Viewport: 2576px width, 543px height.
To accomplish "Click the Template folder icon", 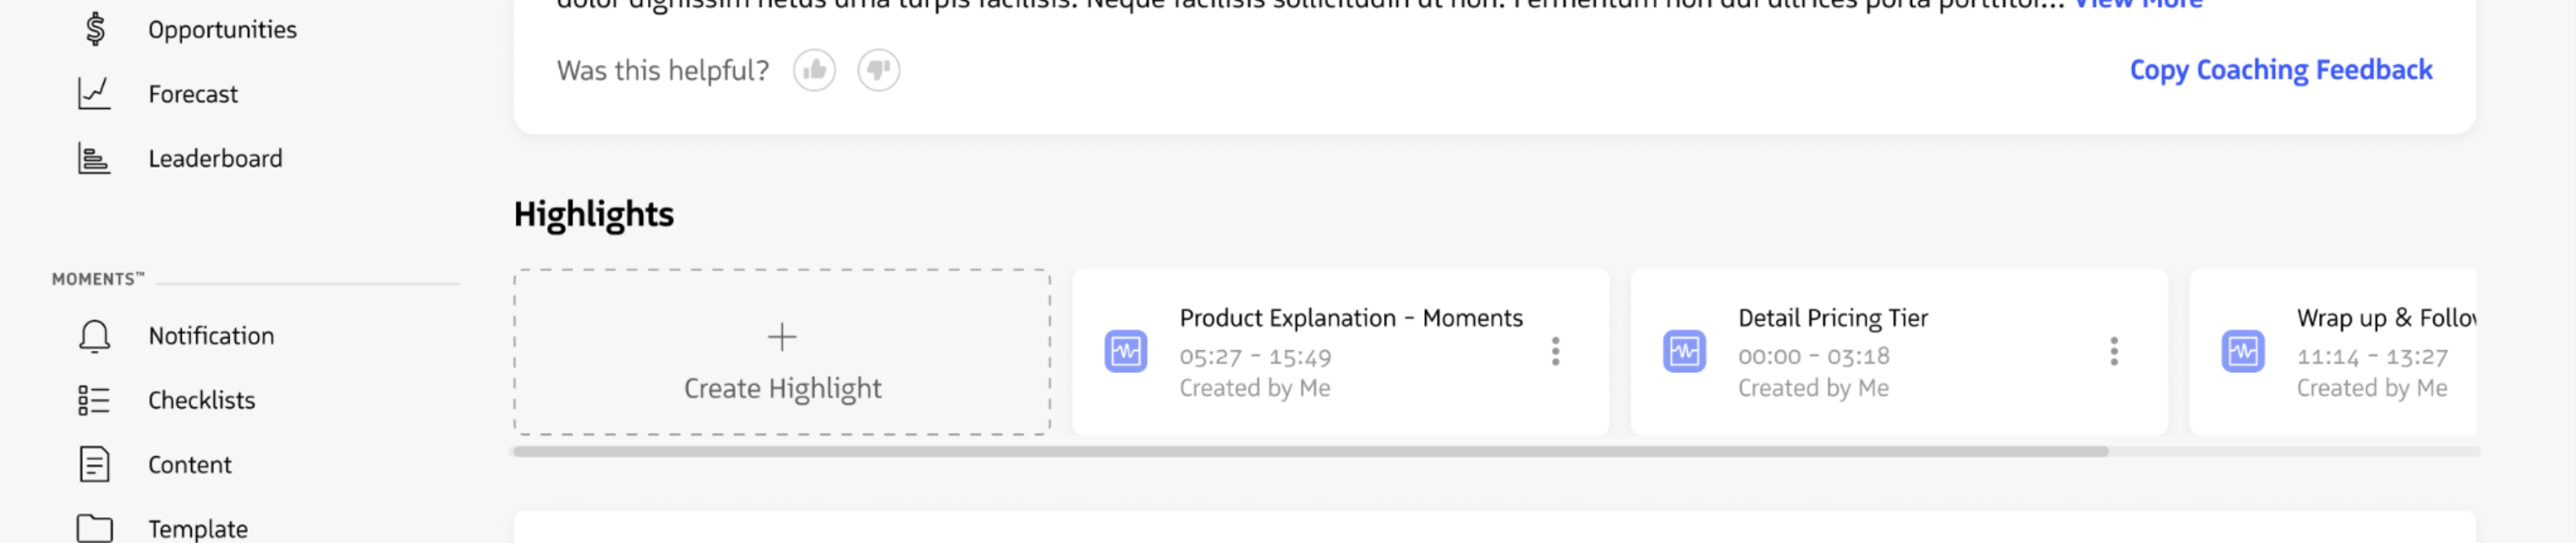I will (x=94, y=528).
